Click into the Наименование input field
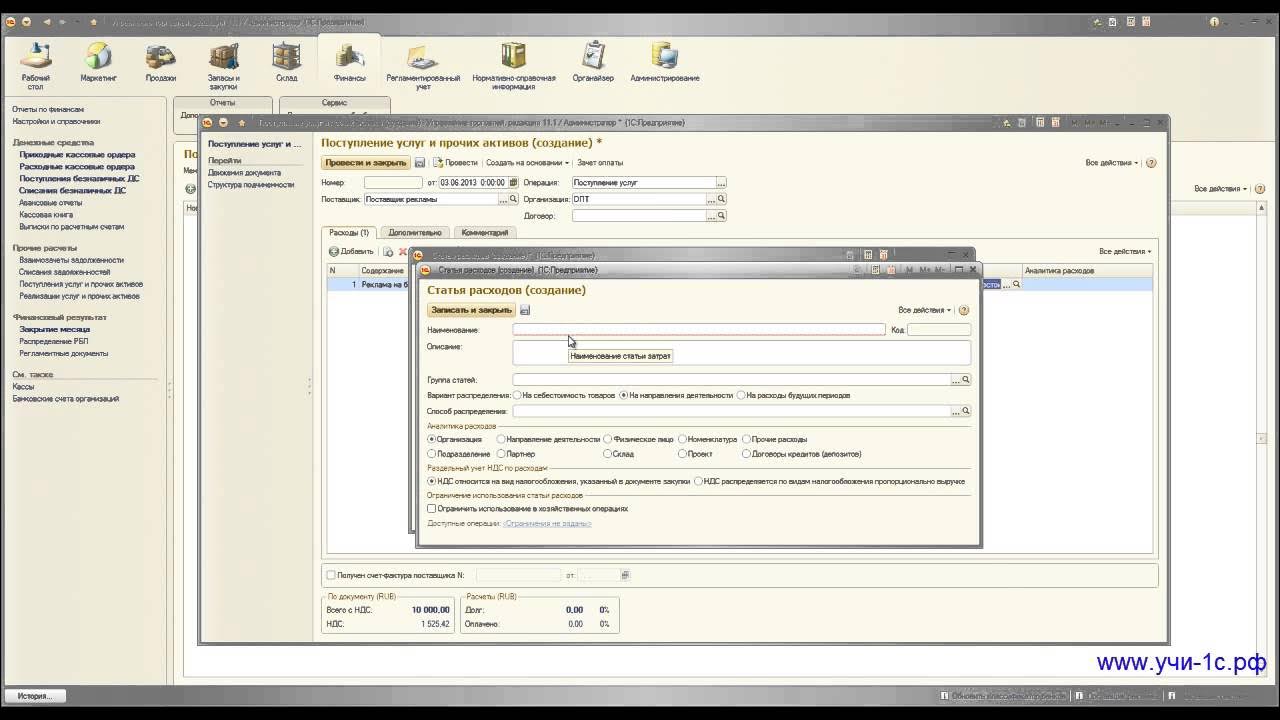The image size is (1280, 720). [x=699, y=329]
